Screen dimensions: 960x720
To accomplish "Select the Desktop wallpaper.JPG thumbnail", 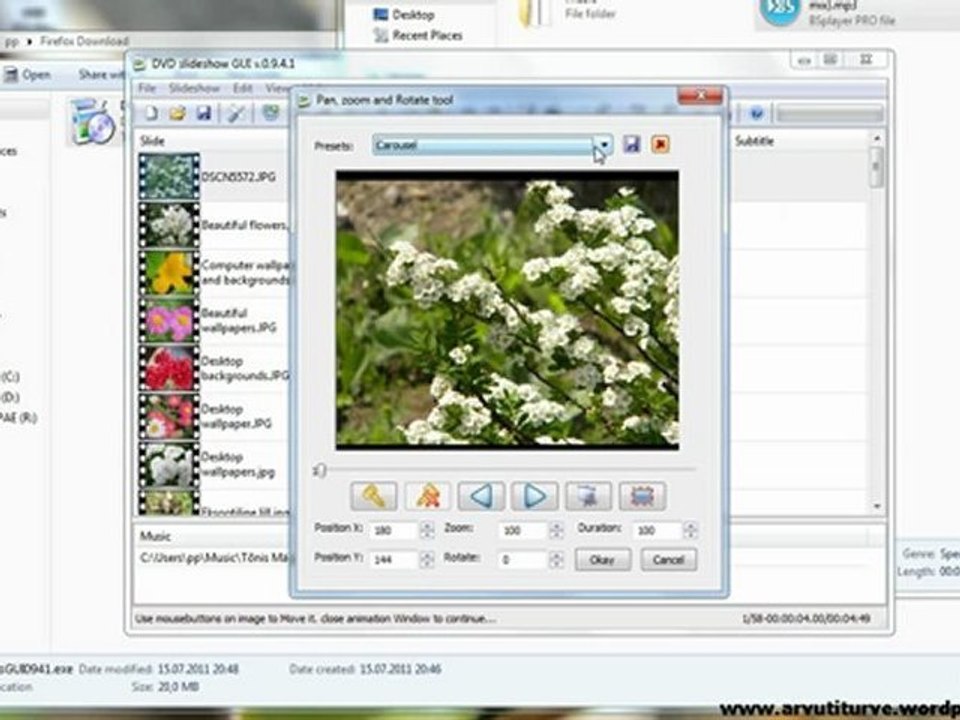I will point(169,417).
